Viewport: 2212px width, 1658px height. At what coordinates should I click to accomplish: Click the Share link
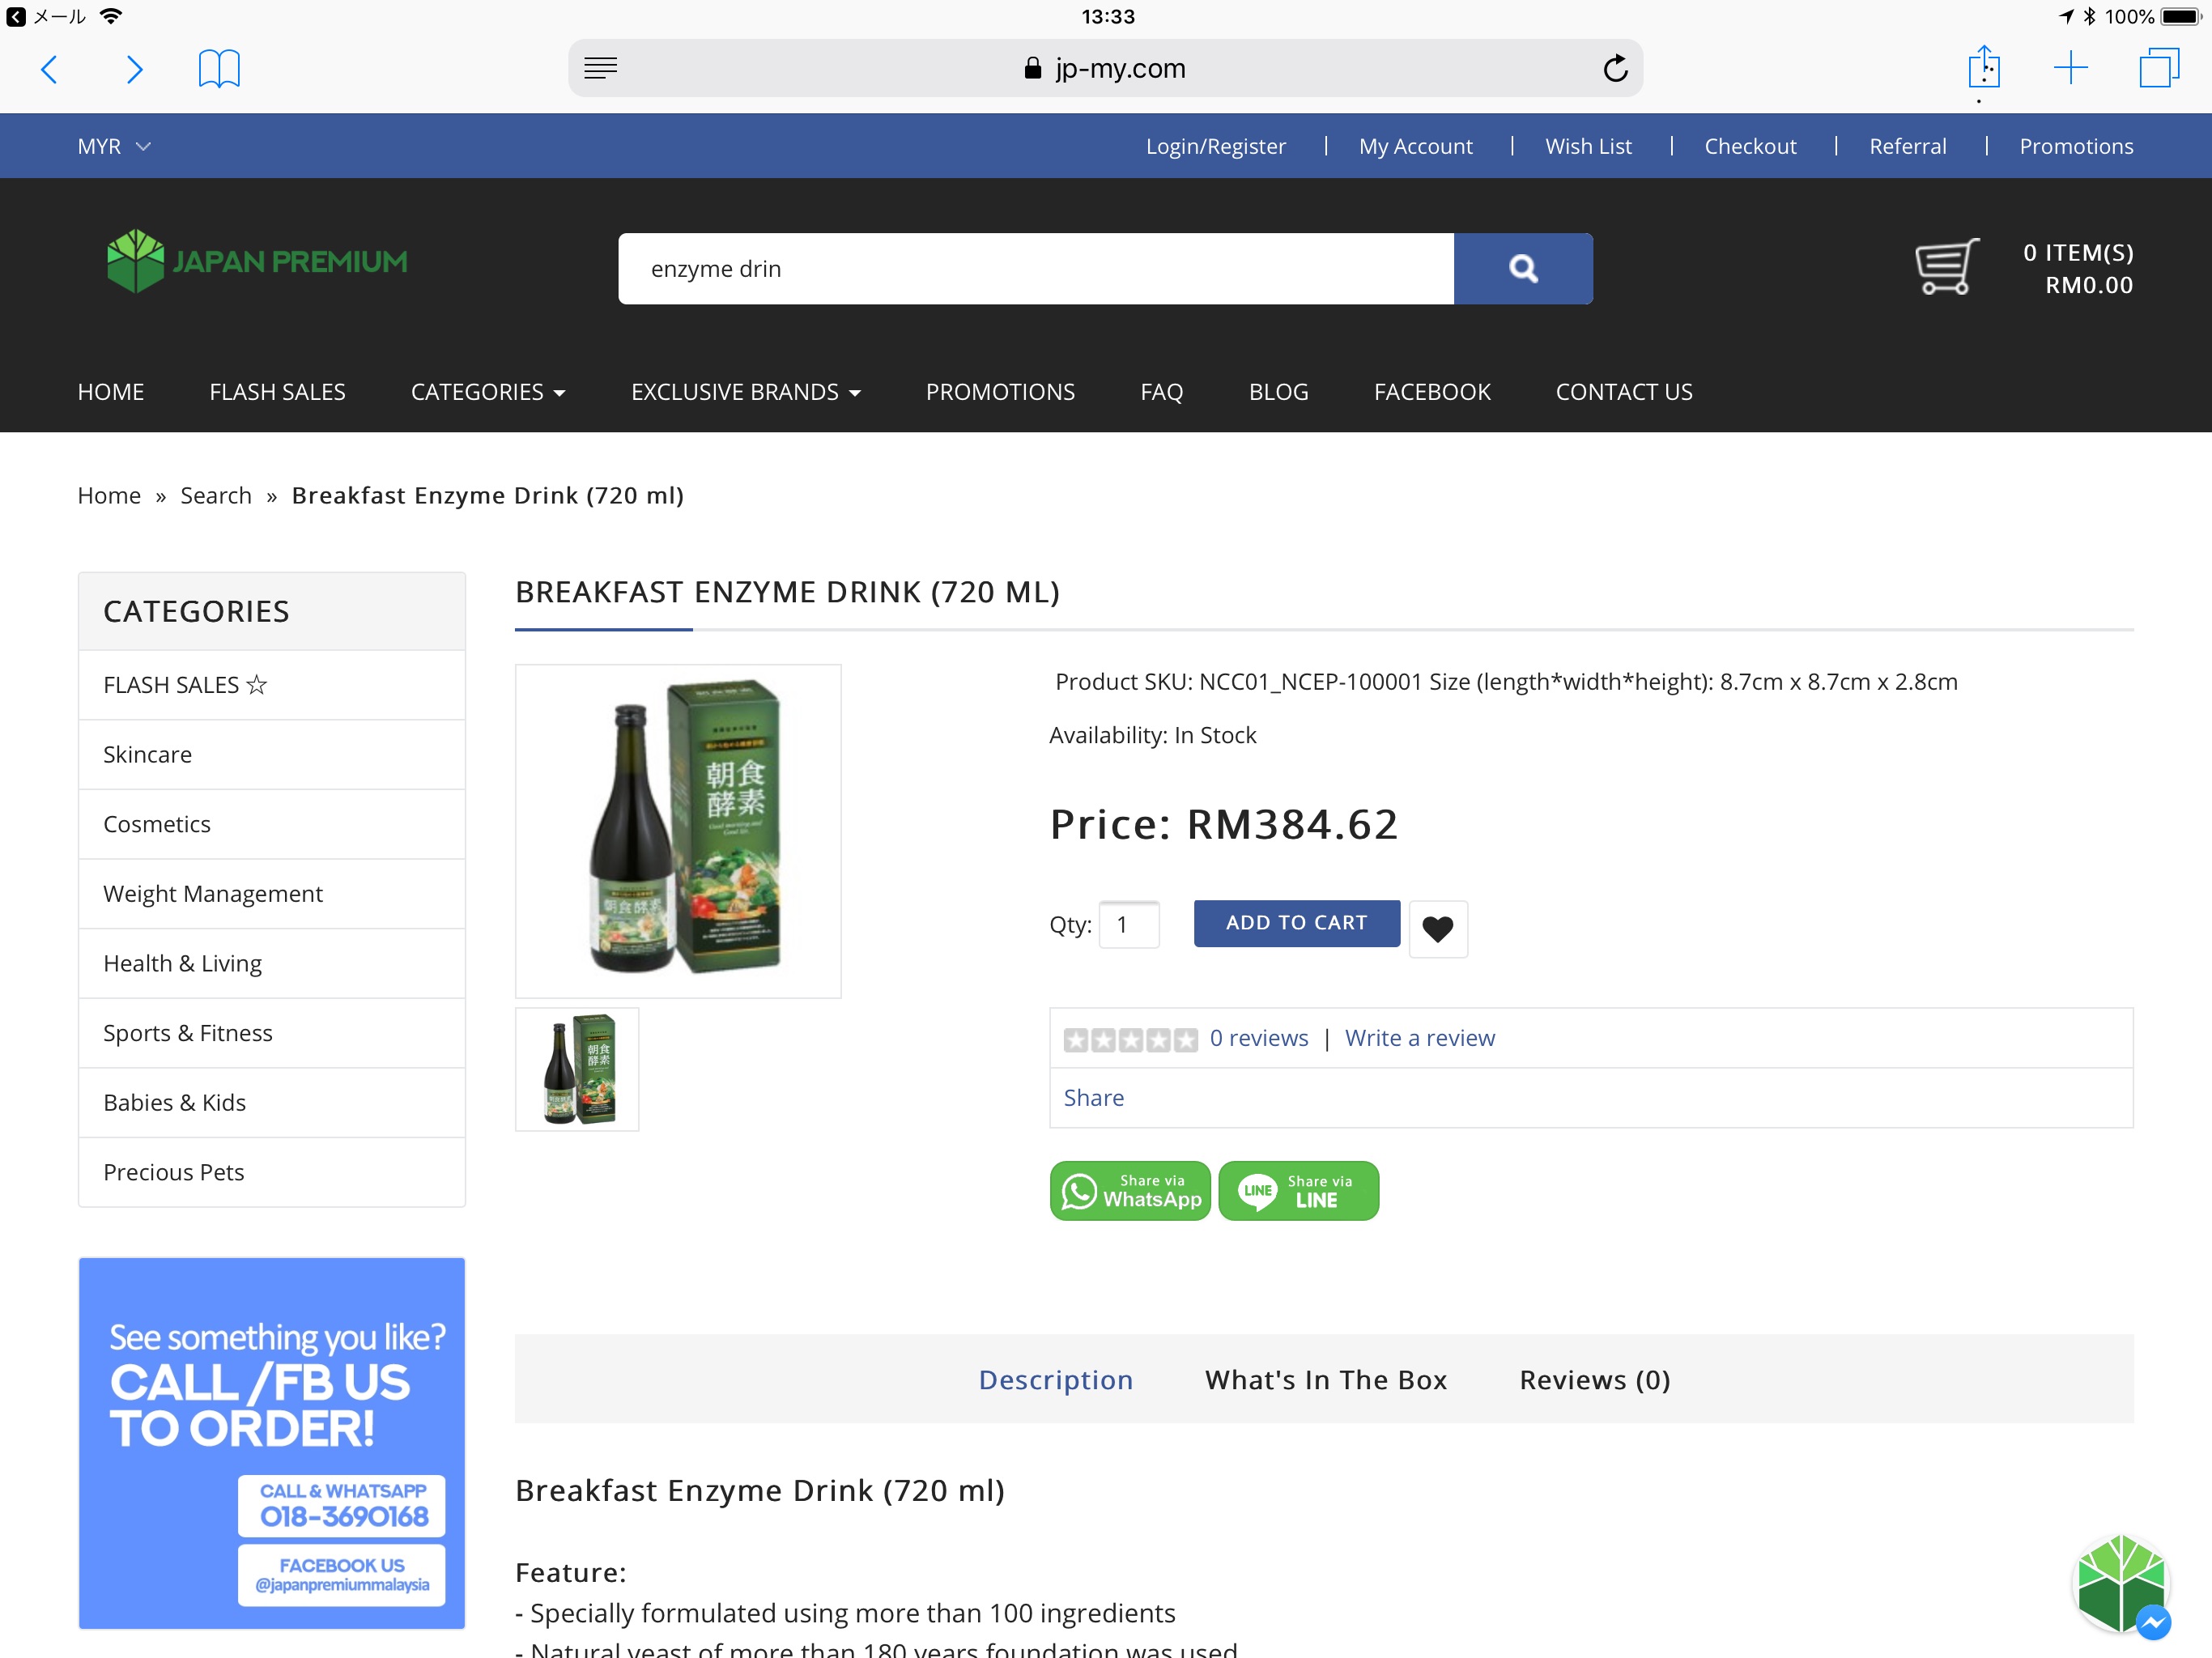[x=1093, y=1098]
